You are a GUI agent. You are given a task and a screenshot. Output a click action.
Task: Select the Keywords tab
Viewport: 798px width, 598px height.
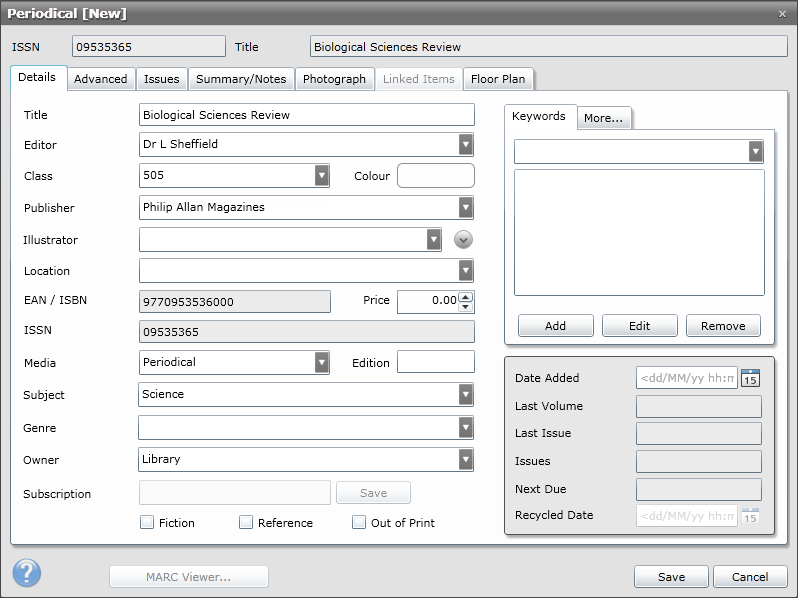pos(539,116)
